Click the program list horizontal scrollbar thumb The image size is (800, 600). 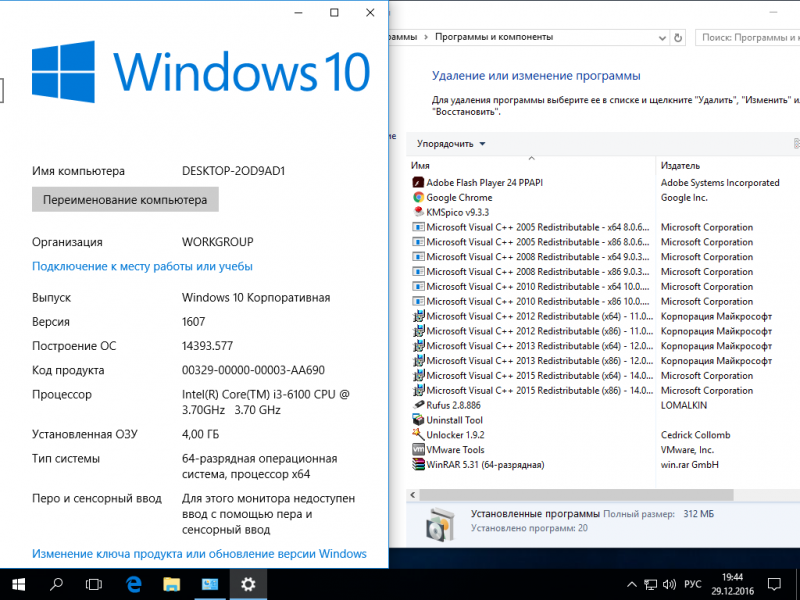(x=576, y=495)
